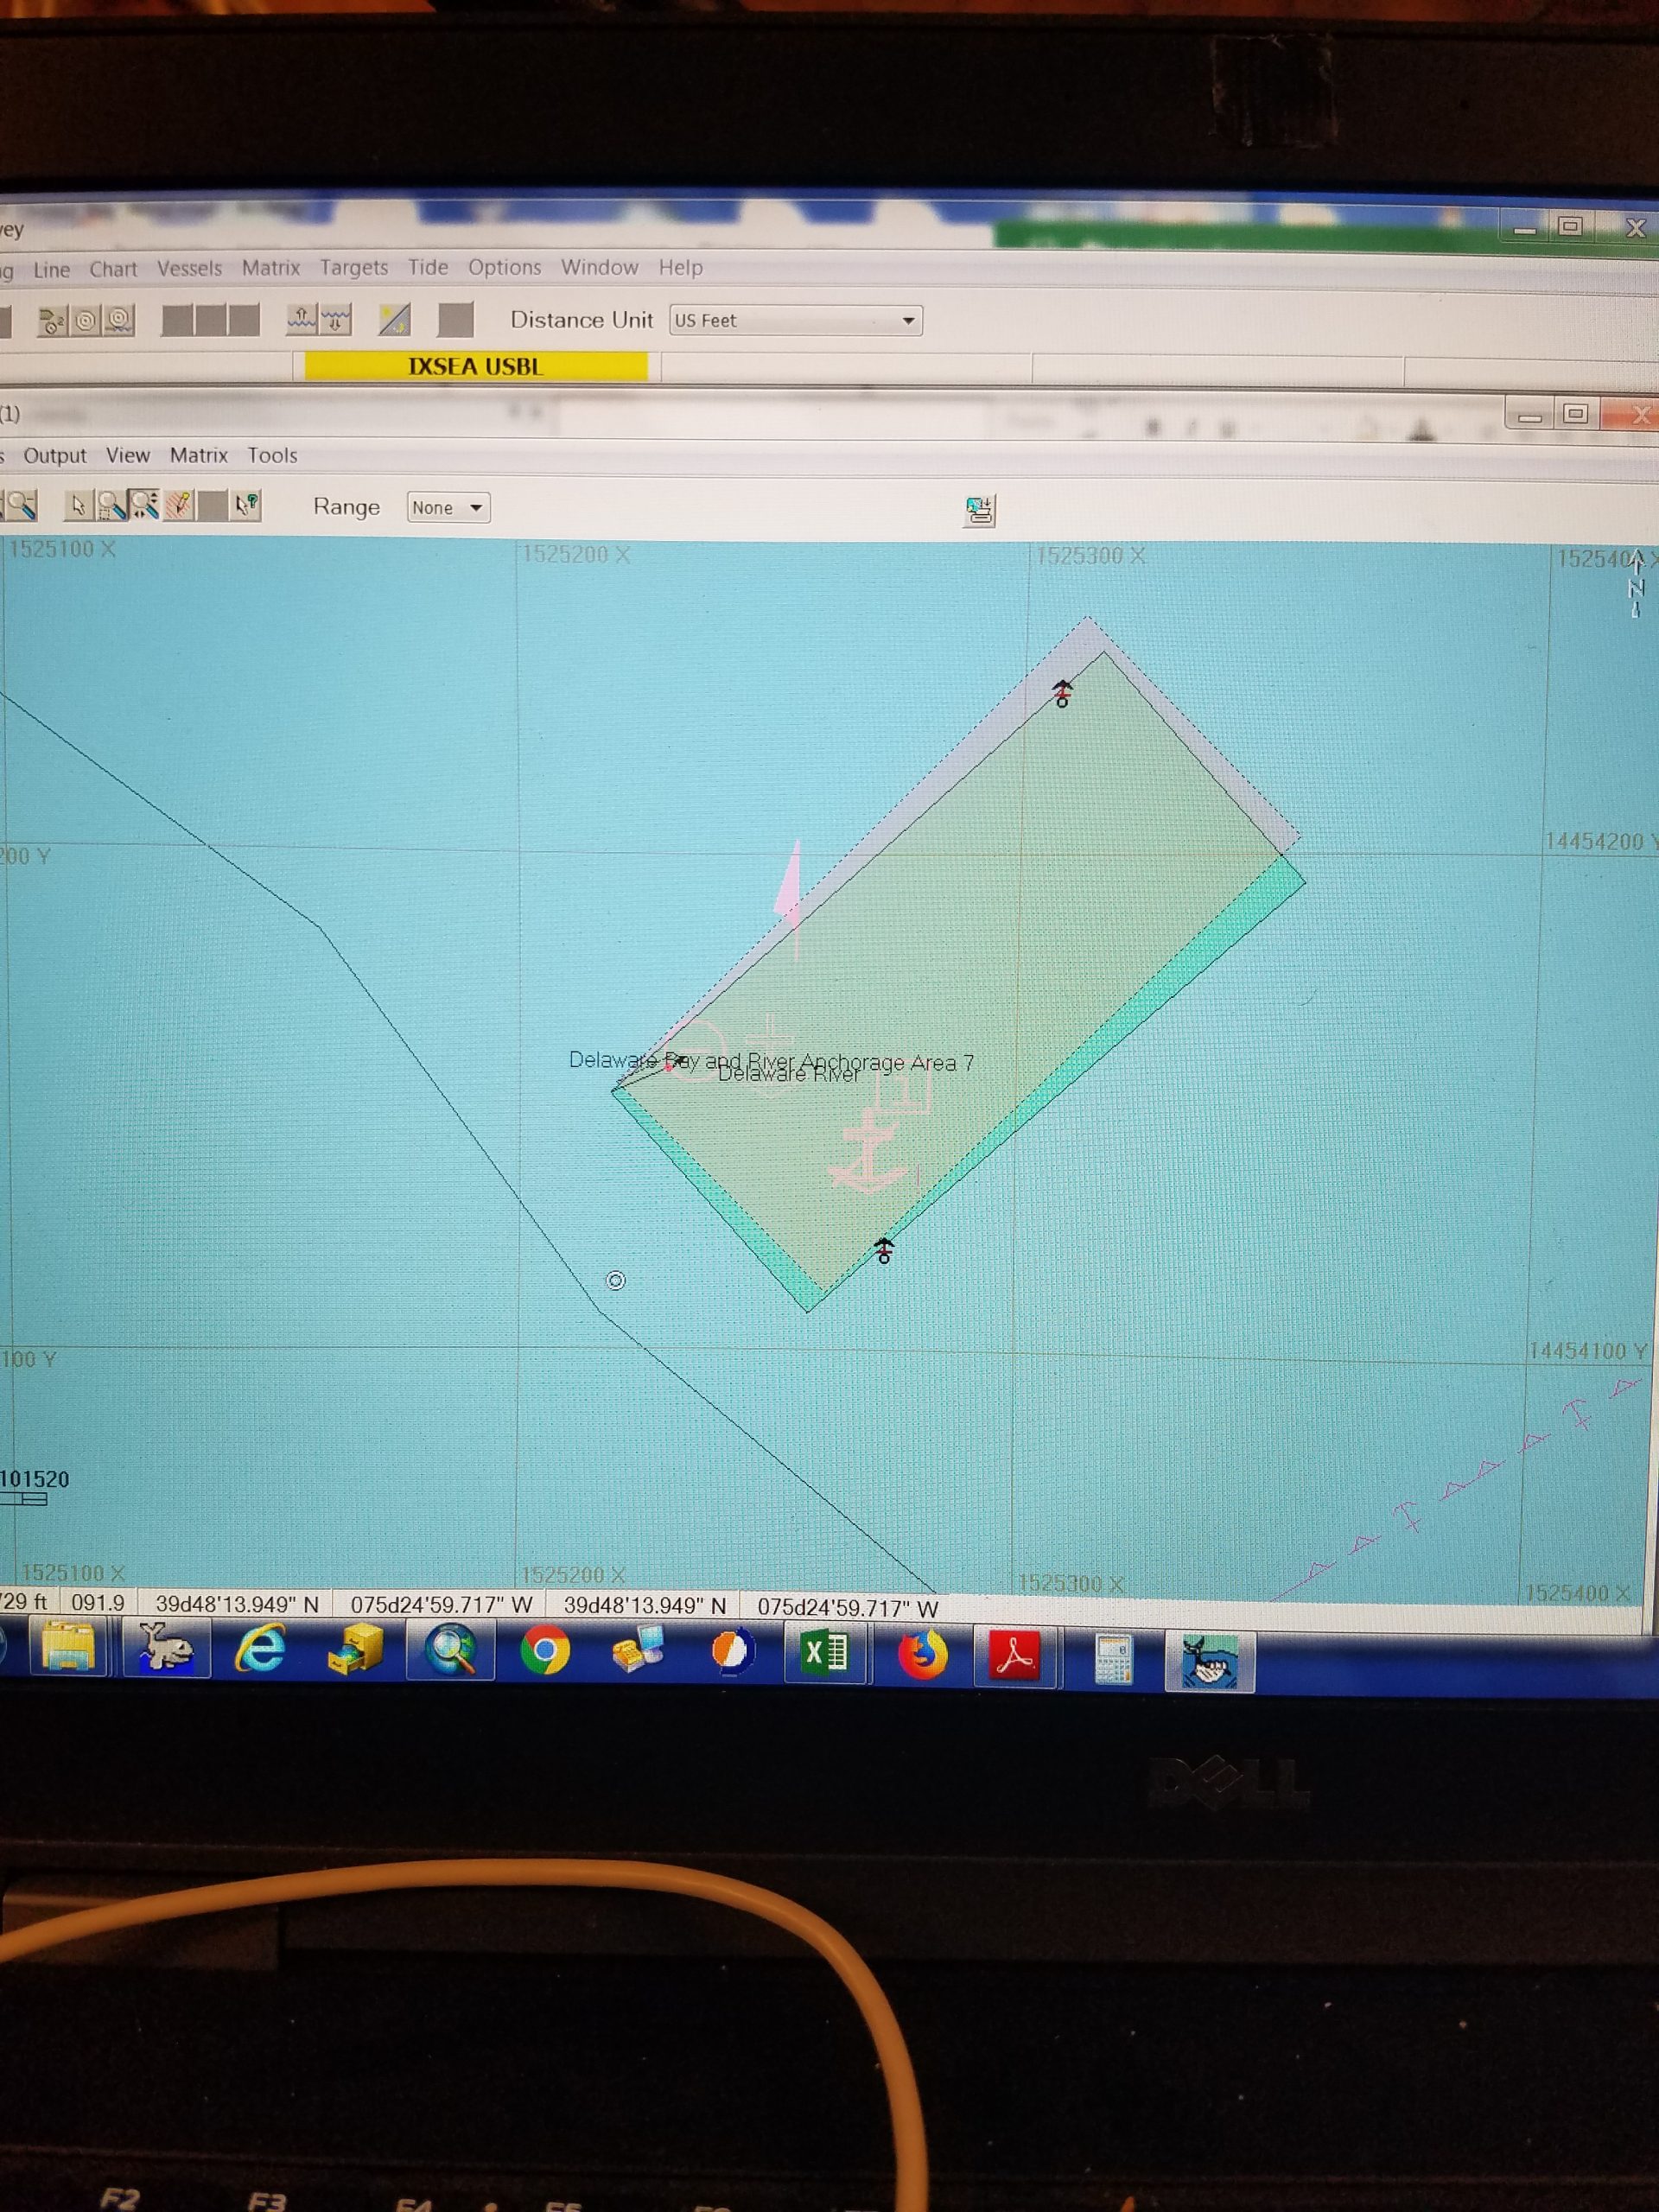The height and width of the screenshot is (2212, 1659).
Task: Select the zoom in/out magnifier with arrows
Action: click(x=144, y=506)
